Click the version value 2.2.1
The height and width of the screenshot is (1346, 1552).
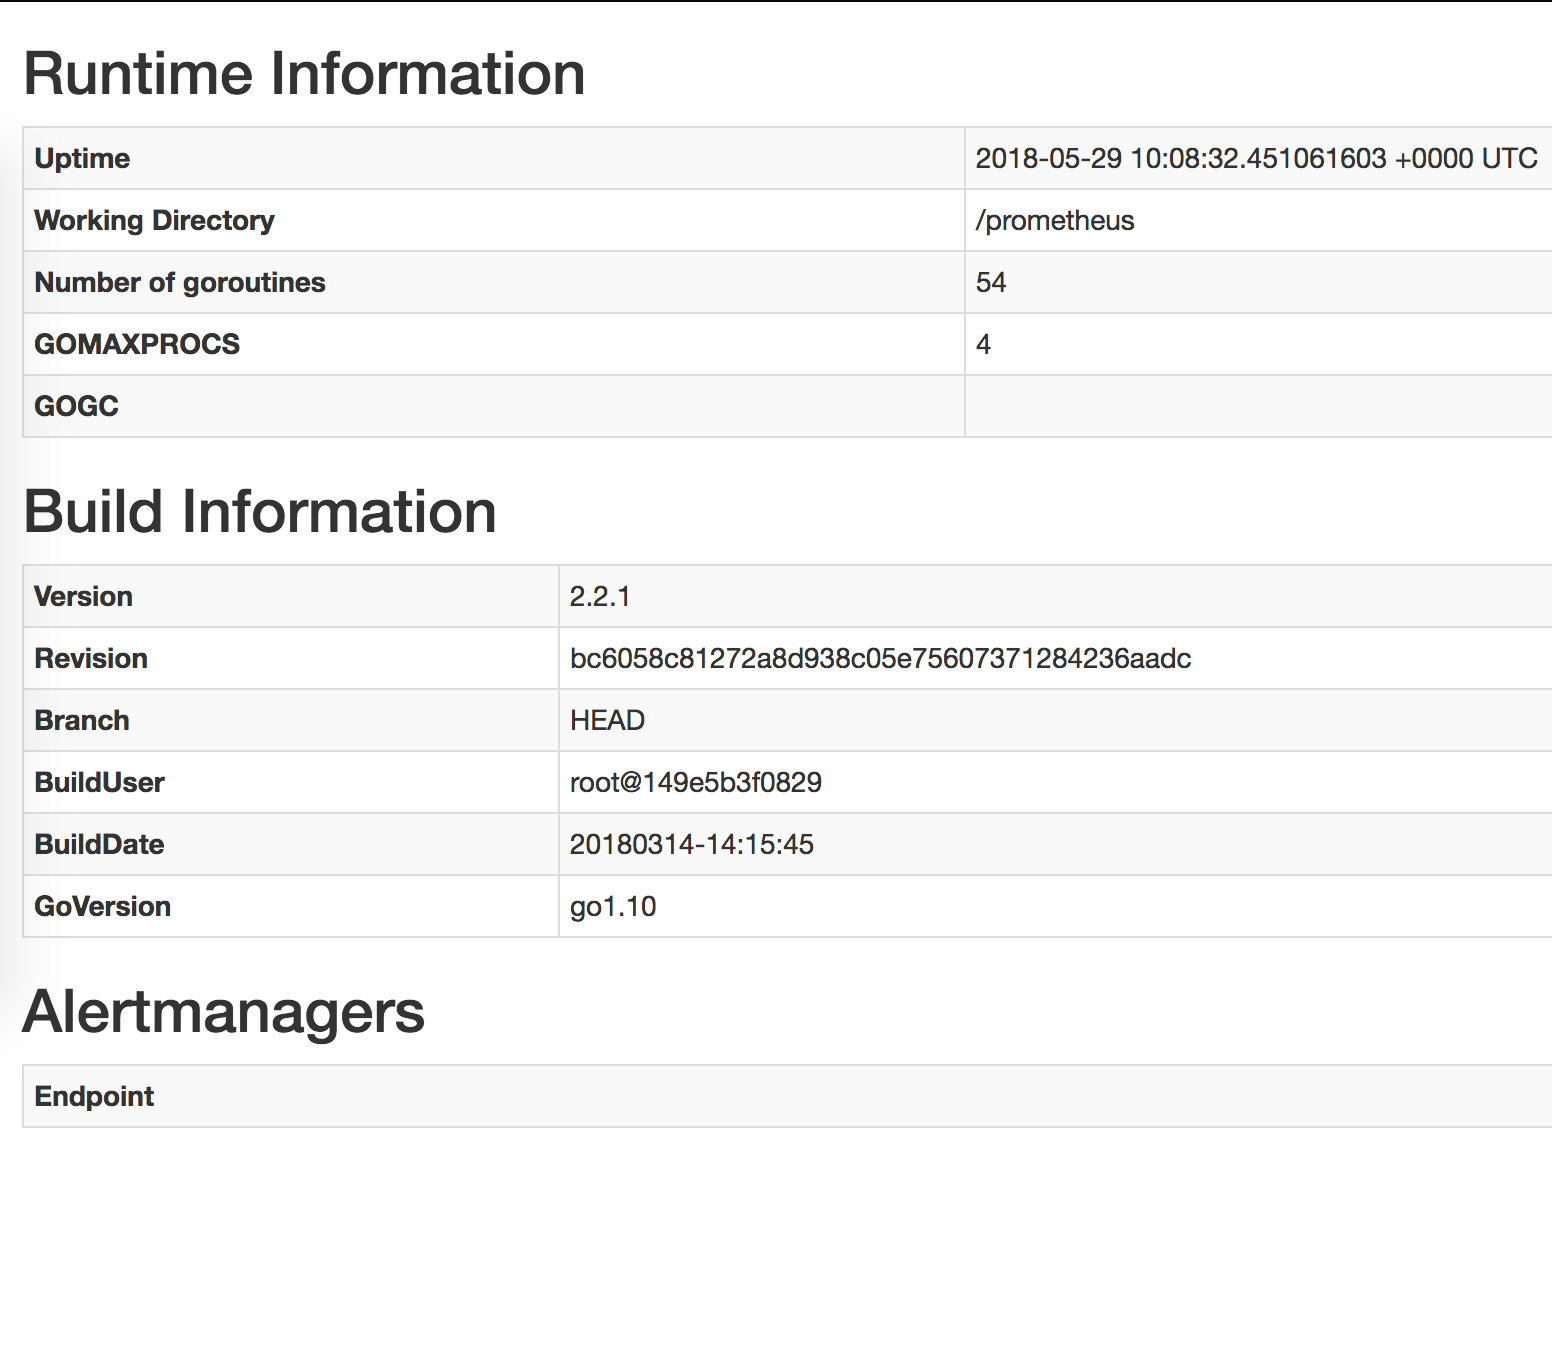pyautogui.click(x=600, y=596)
